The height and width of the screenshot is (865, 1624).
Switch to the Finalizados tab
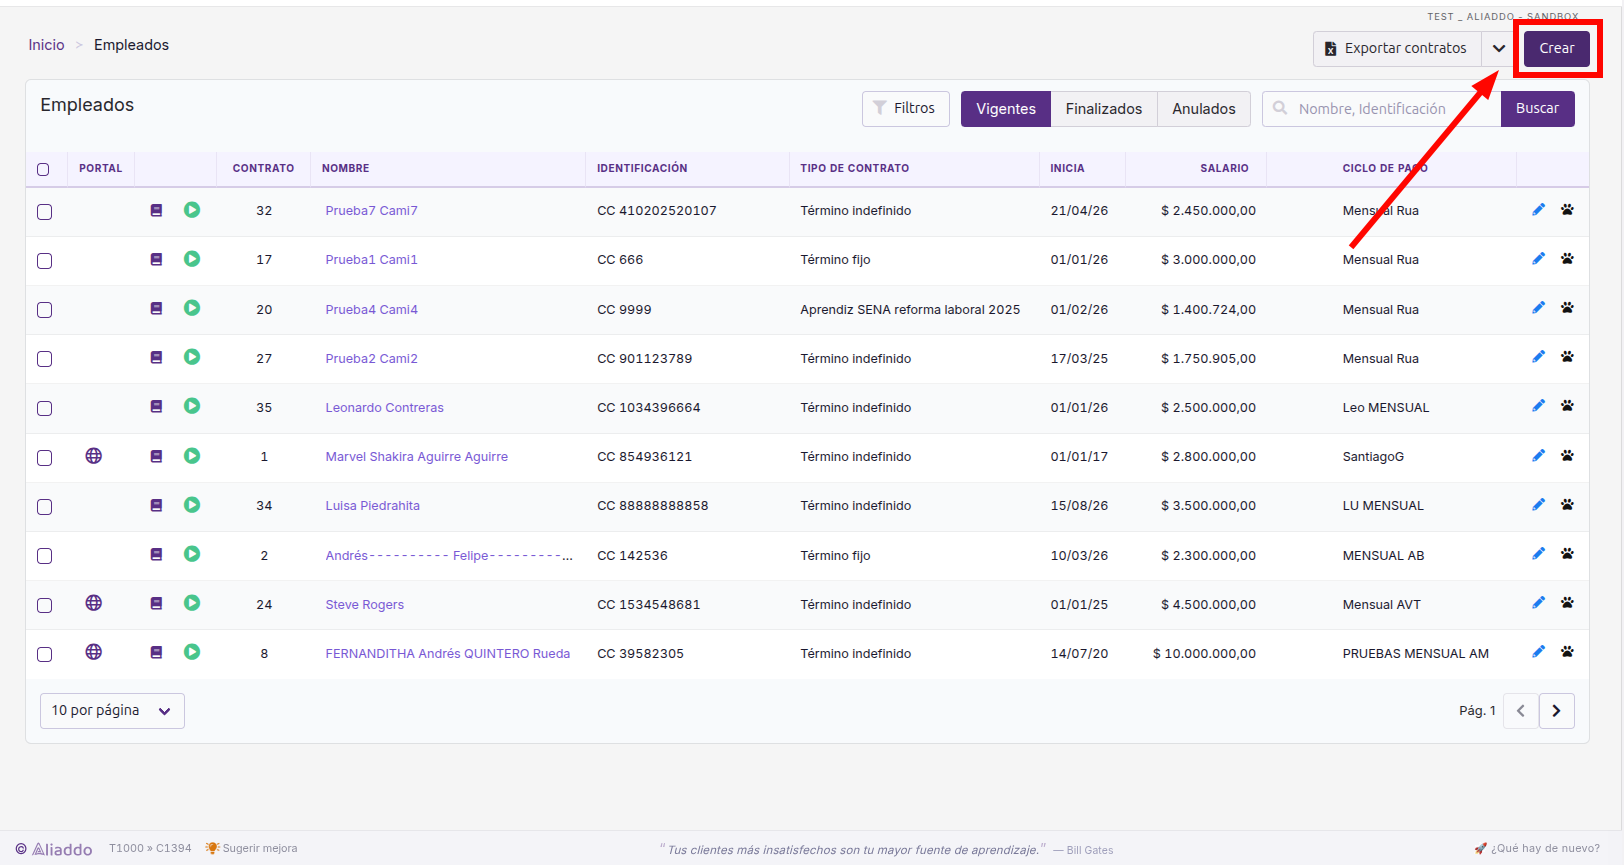tap(1104, 109)
